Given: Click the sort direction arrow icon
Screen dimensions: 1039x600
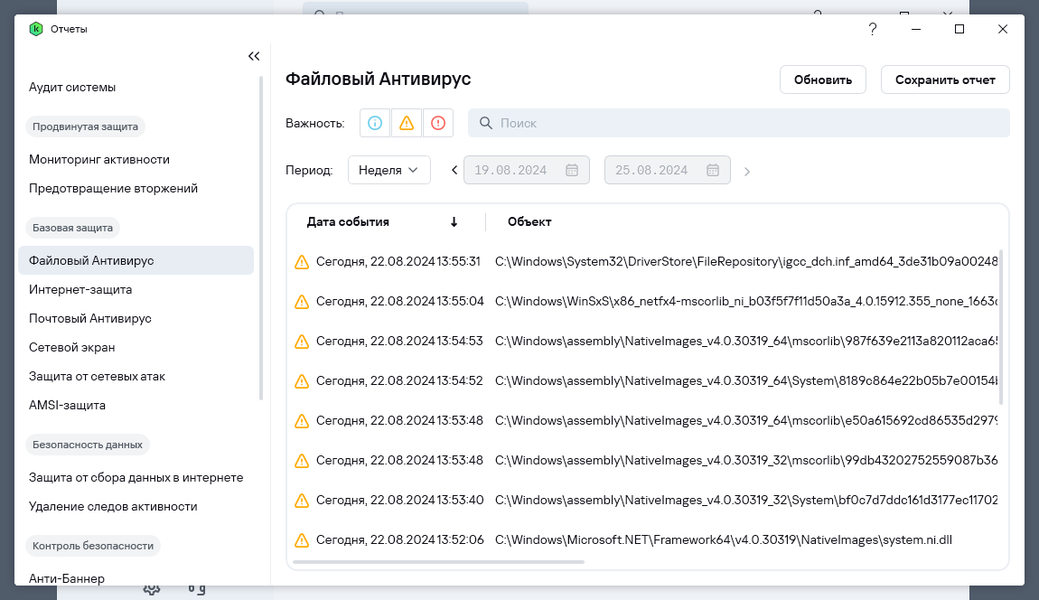Looking at the screenshot, I should 454,222.
